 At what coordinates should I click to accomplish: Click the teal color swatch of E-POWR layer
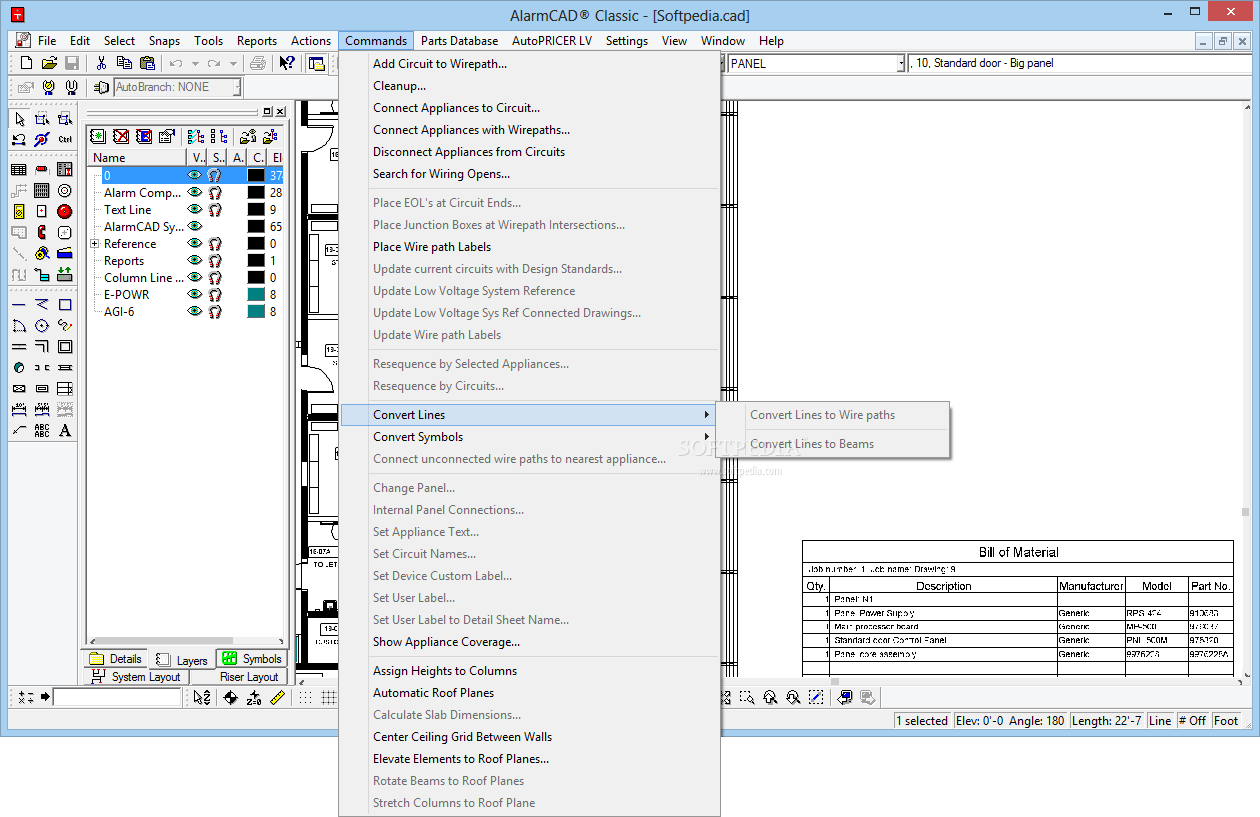tap(256, 294)
